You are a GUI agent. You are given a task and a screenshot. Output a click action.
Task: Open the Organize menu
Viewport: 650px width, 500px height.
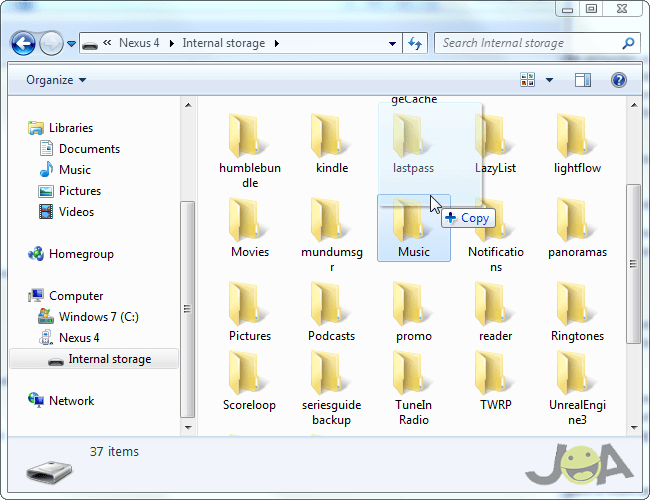[56, 80]
